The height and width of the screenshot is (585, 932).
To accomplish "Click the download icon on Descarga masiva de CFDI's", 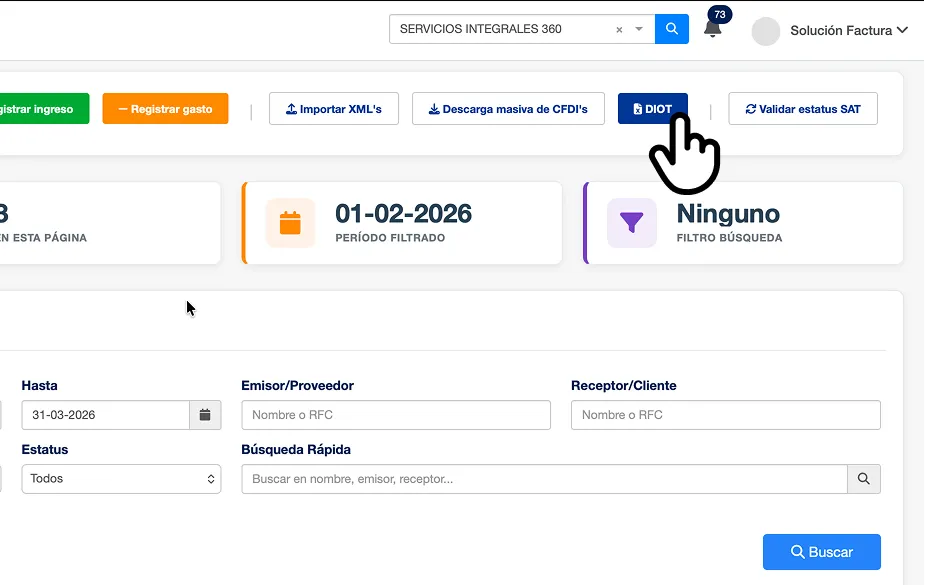I will pos(436,108).
